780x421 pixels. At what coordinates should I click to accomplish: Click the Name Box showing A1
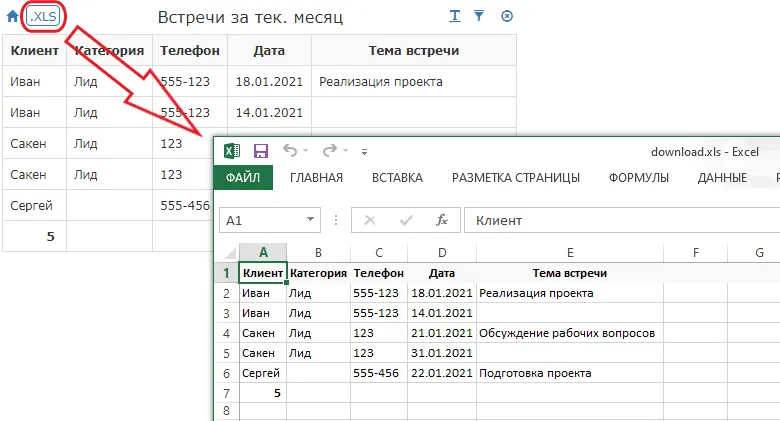click(x=261, y=220)
